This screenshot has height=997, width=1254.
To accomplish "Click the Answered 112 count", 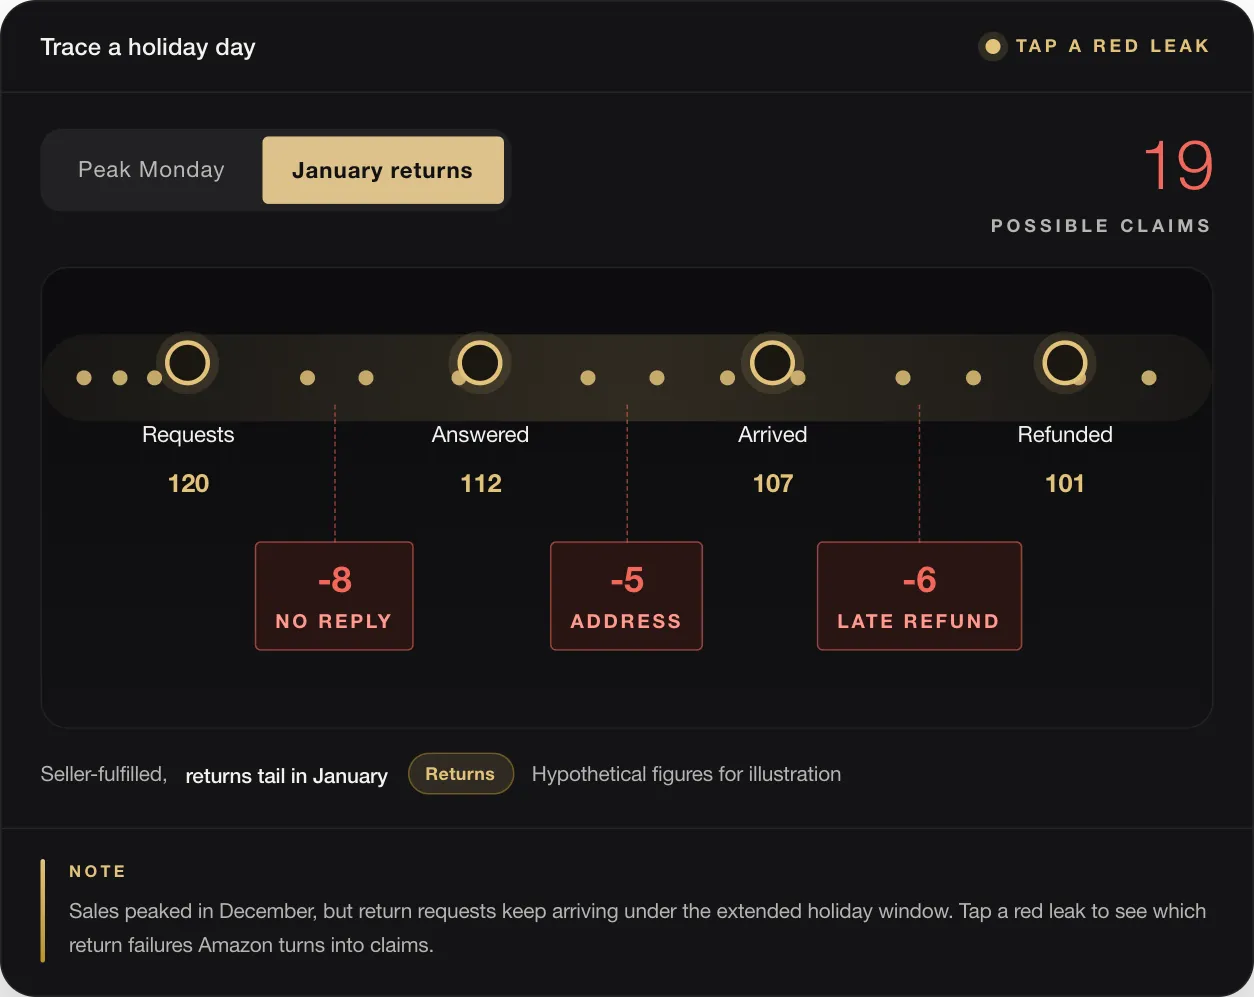I will coord(480,484).
